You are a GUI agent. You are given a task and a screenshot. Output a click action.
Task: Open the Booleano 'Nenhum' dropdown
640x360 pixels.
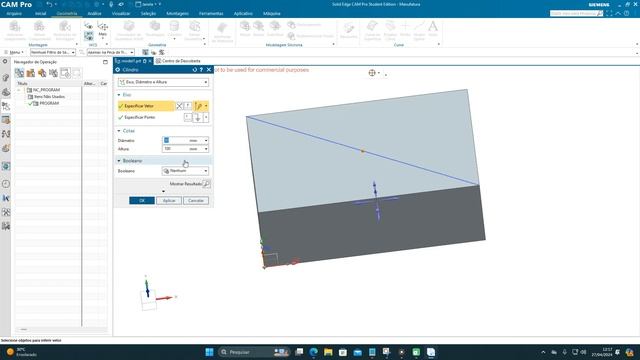tap(185, 171)
